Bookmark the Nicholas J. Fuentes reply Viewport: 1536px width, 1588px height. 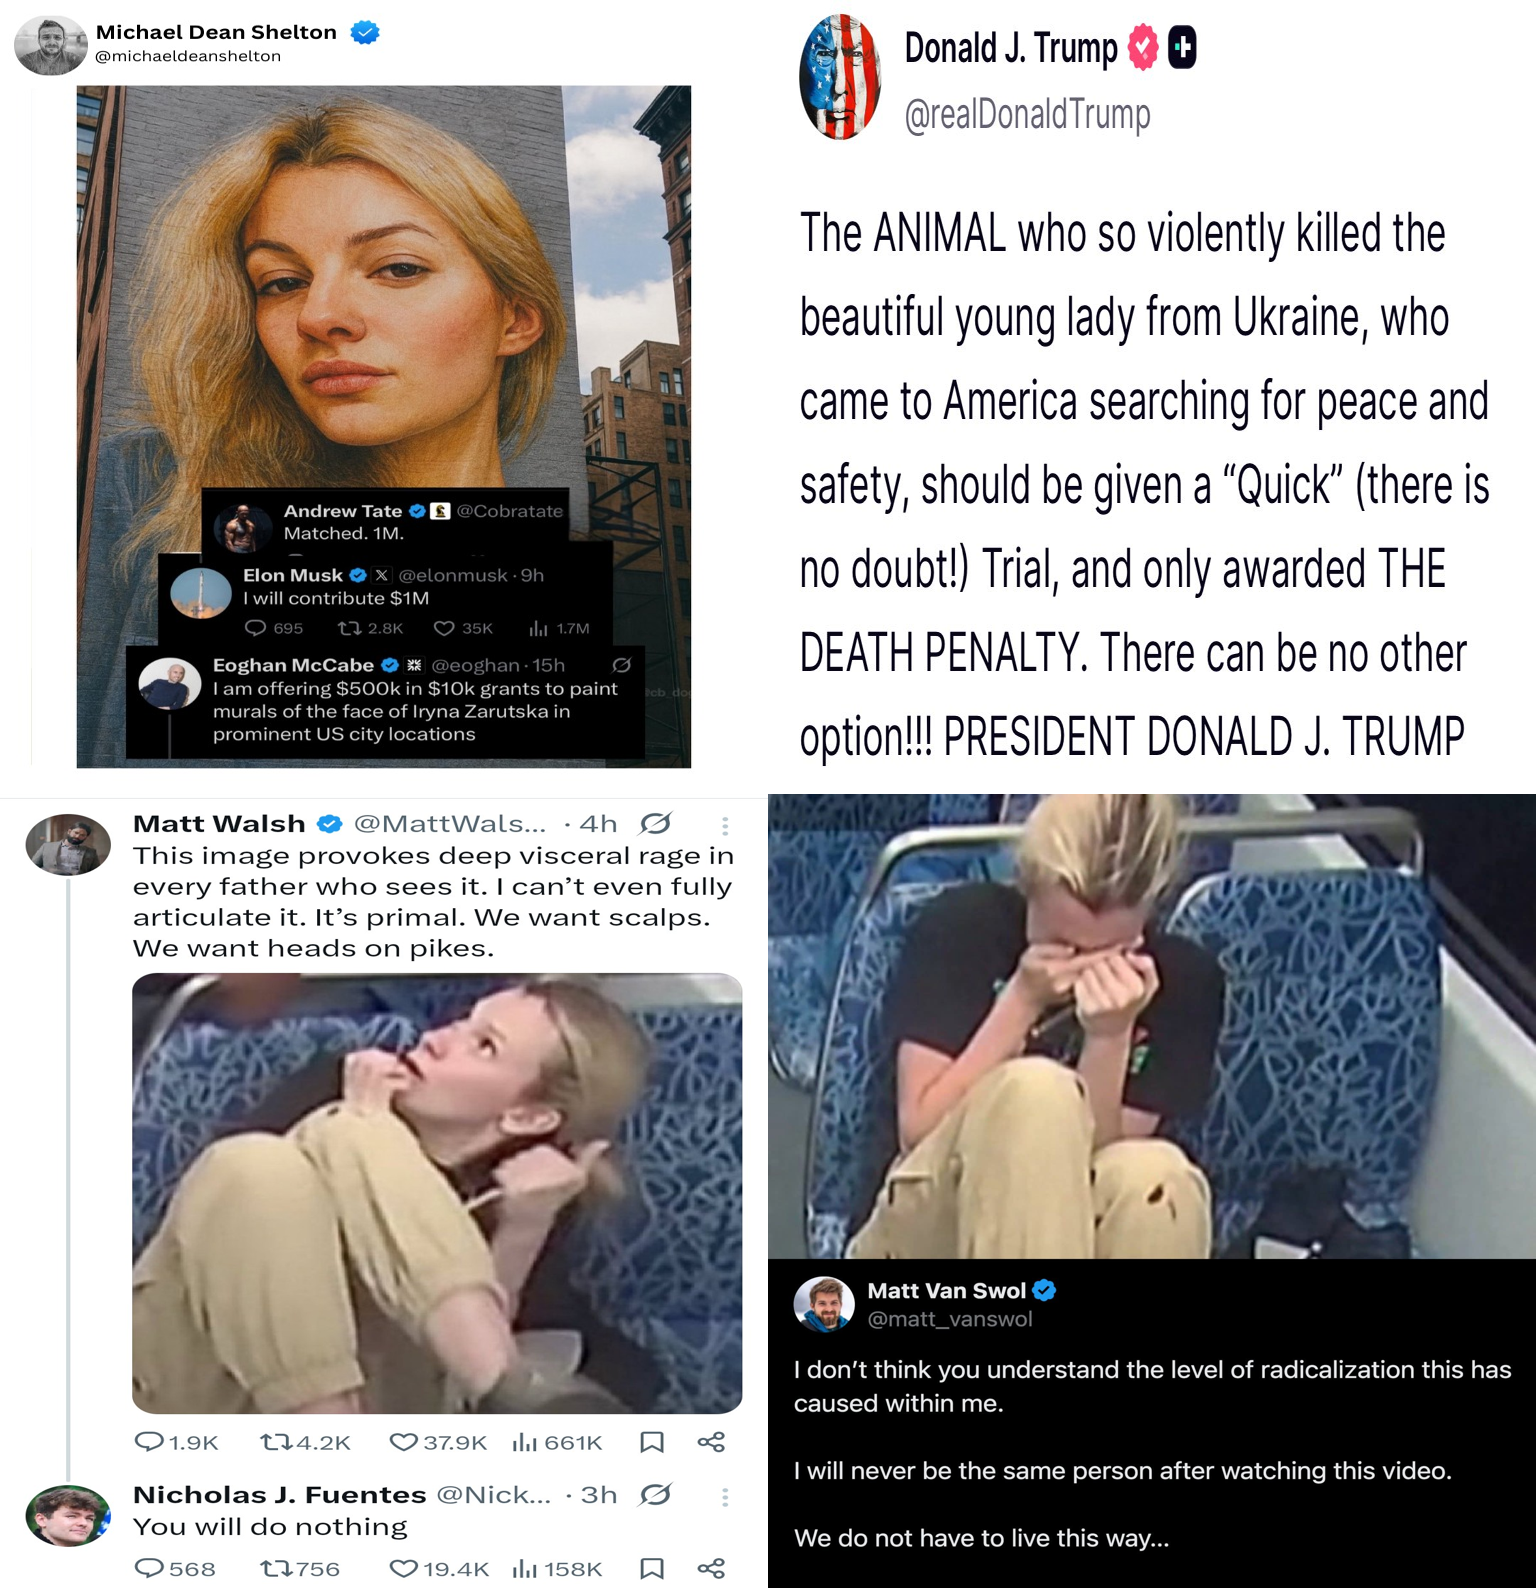[x=651, y=1568]
